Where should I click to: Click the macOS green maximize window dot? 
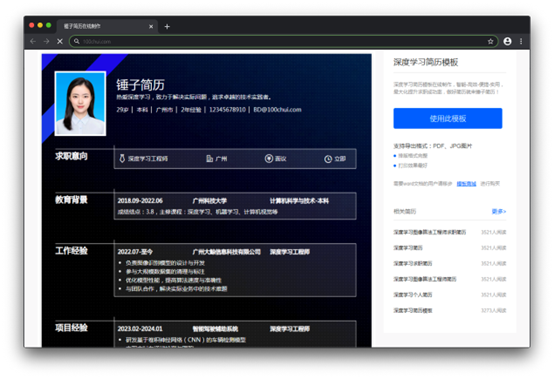[x=48, y=25]
